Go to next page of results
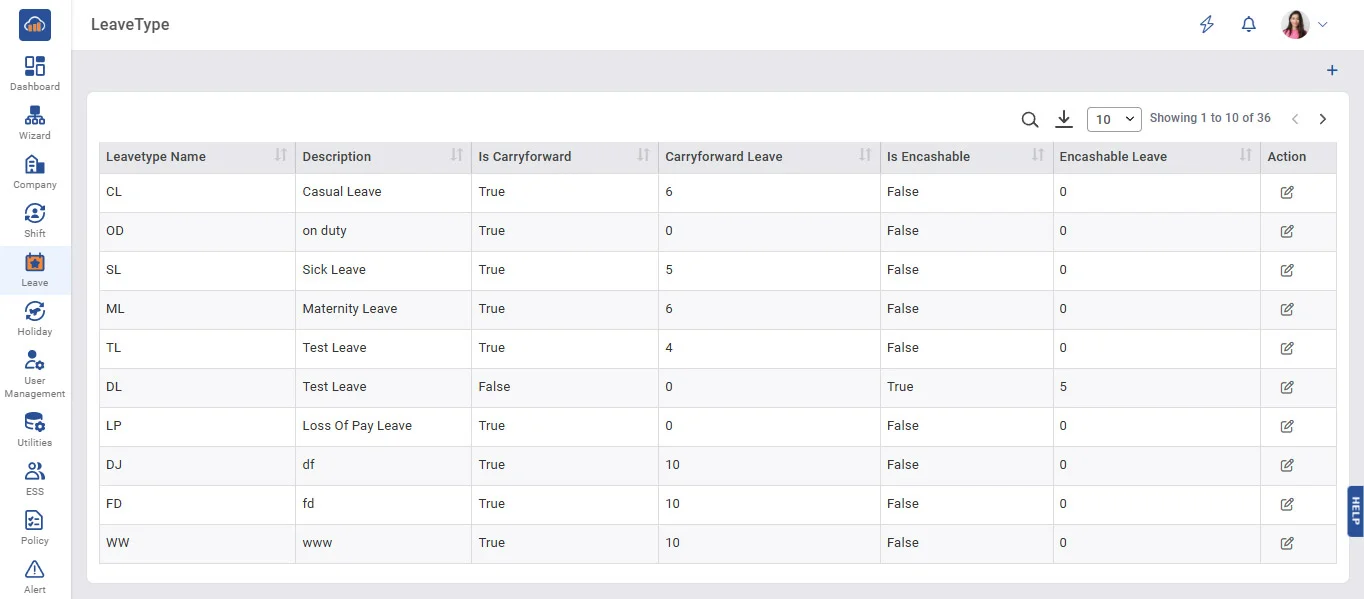1364x599 pixels. (1323, 119)
